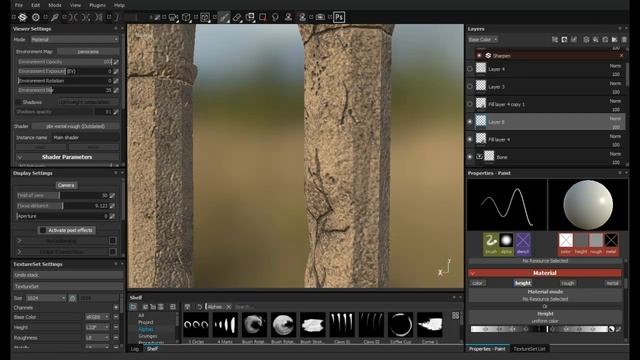Select the Eraser tool in toolbar

pos(237,17)
